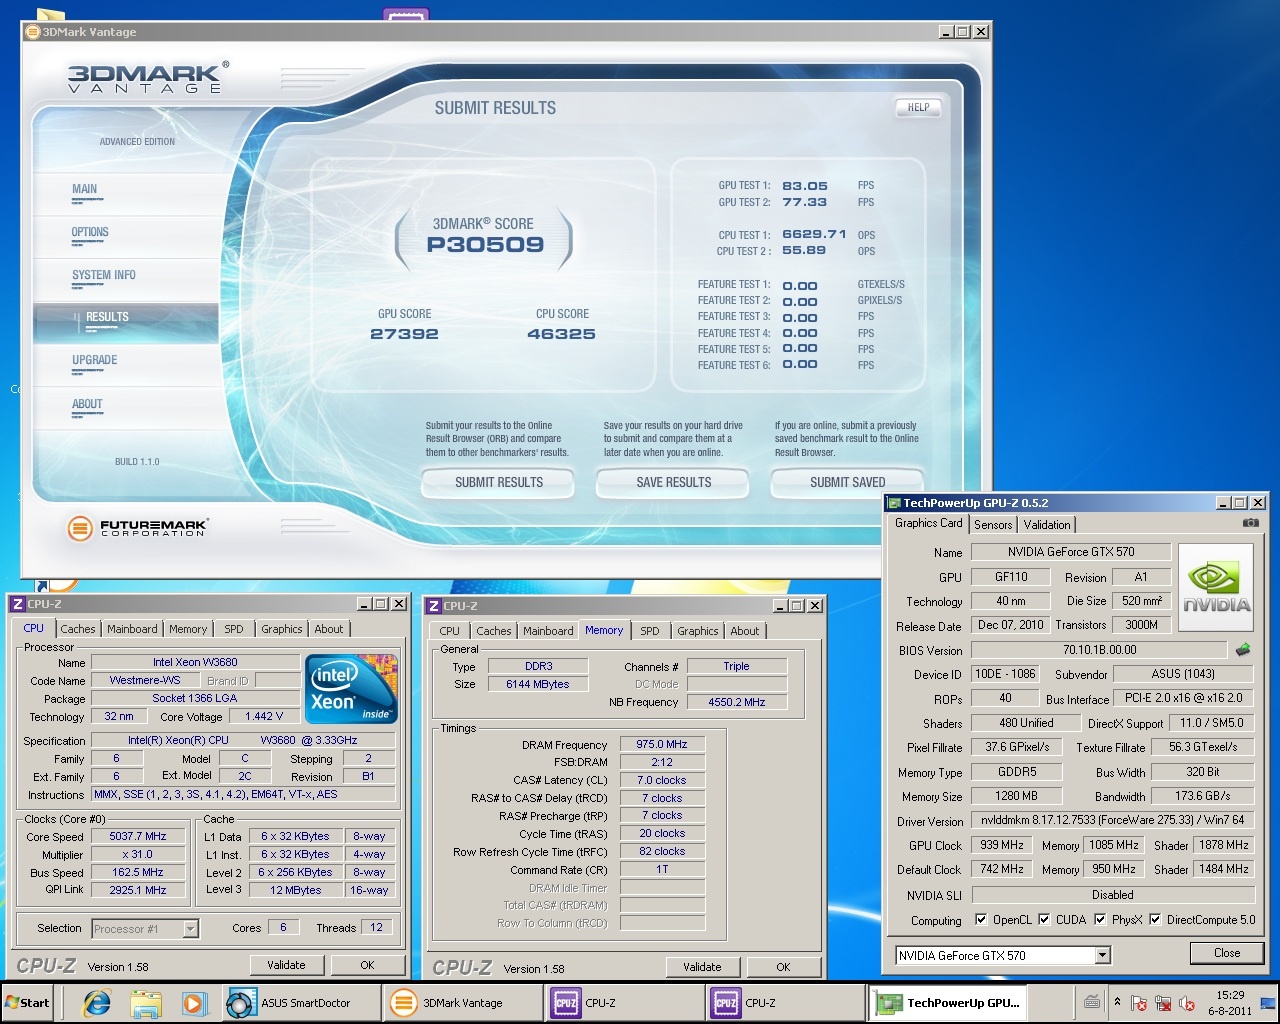
Task: Click the Start button
Action: click(28, 1003)
